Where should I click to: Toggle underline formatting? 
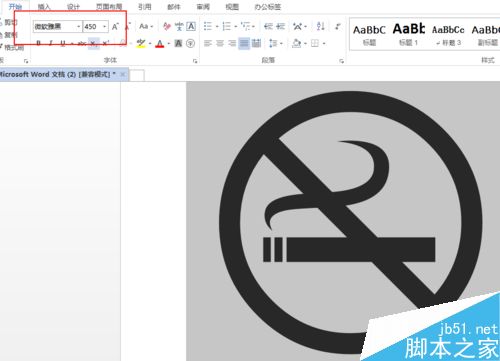63,43
